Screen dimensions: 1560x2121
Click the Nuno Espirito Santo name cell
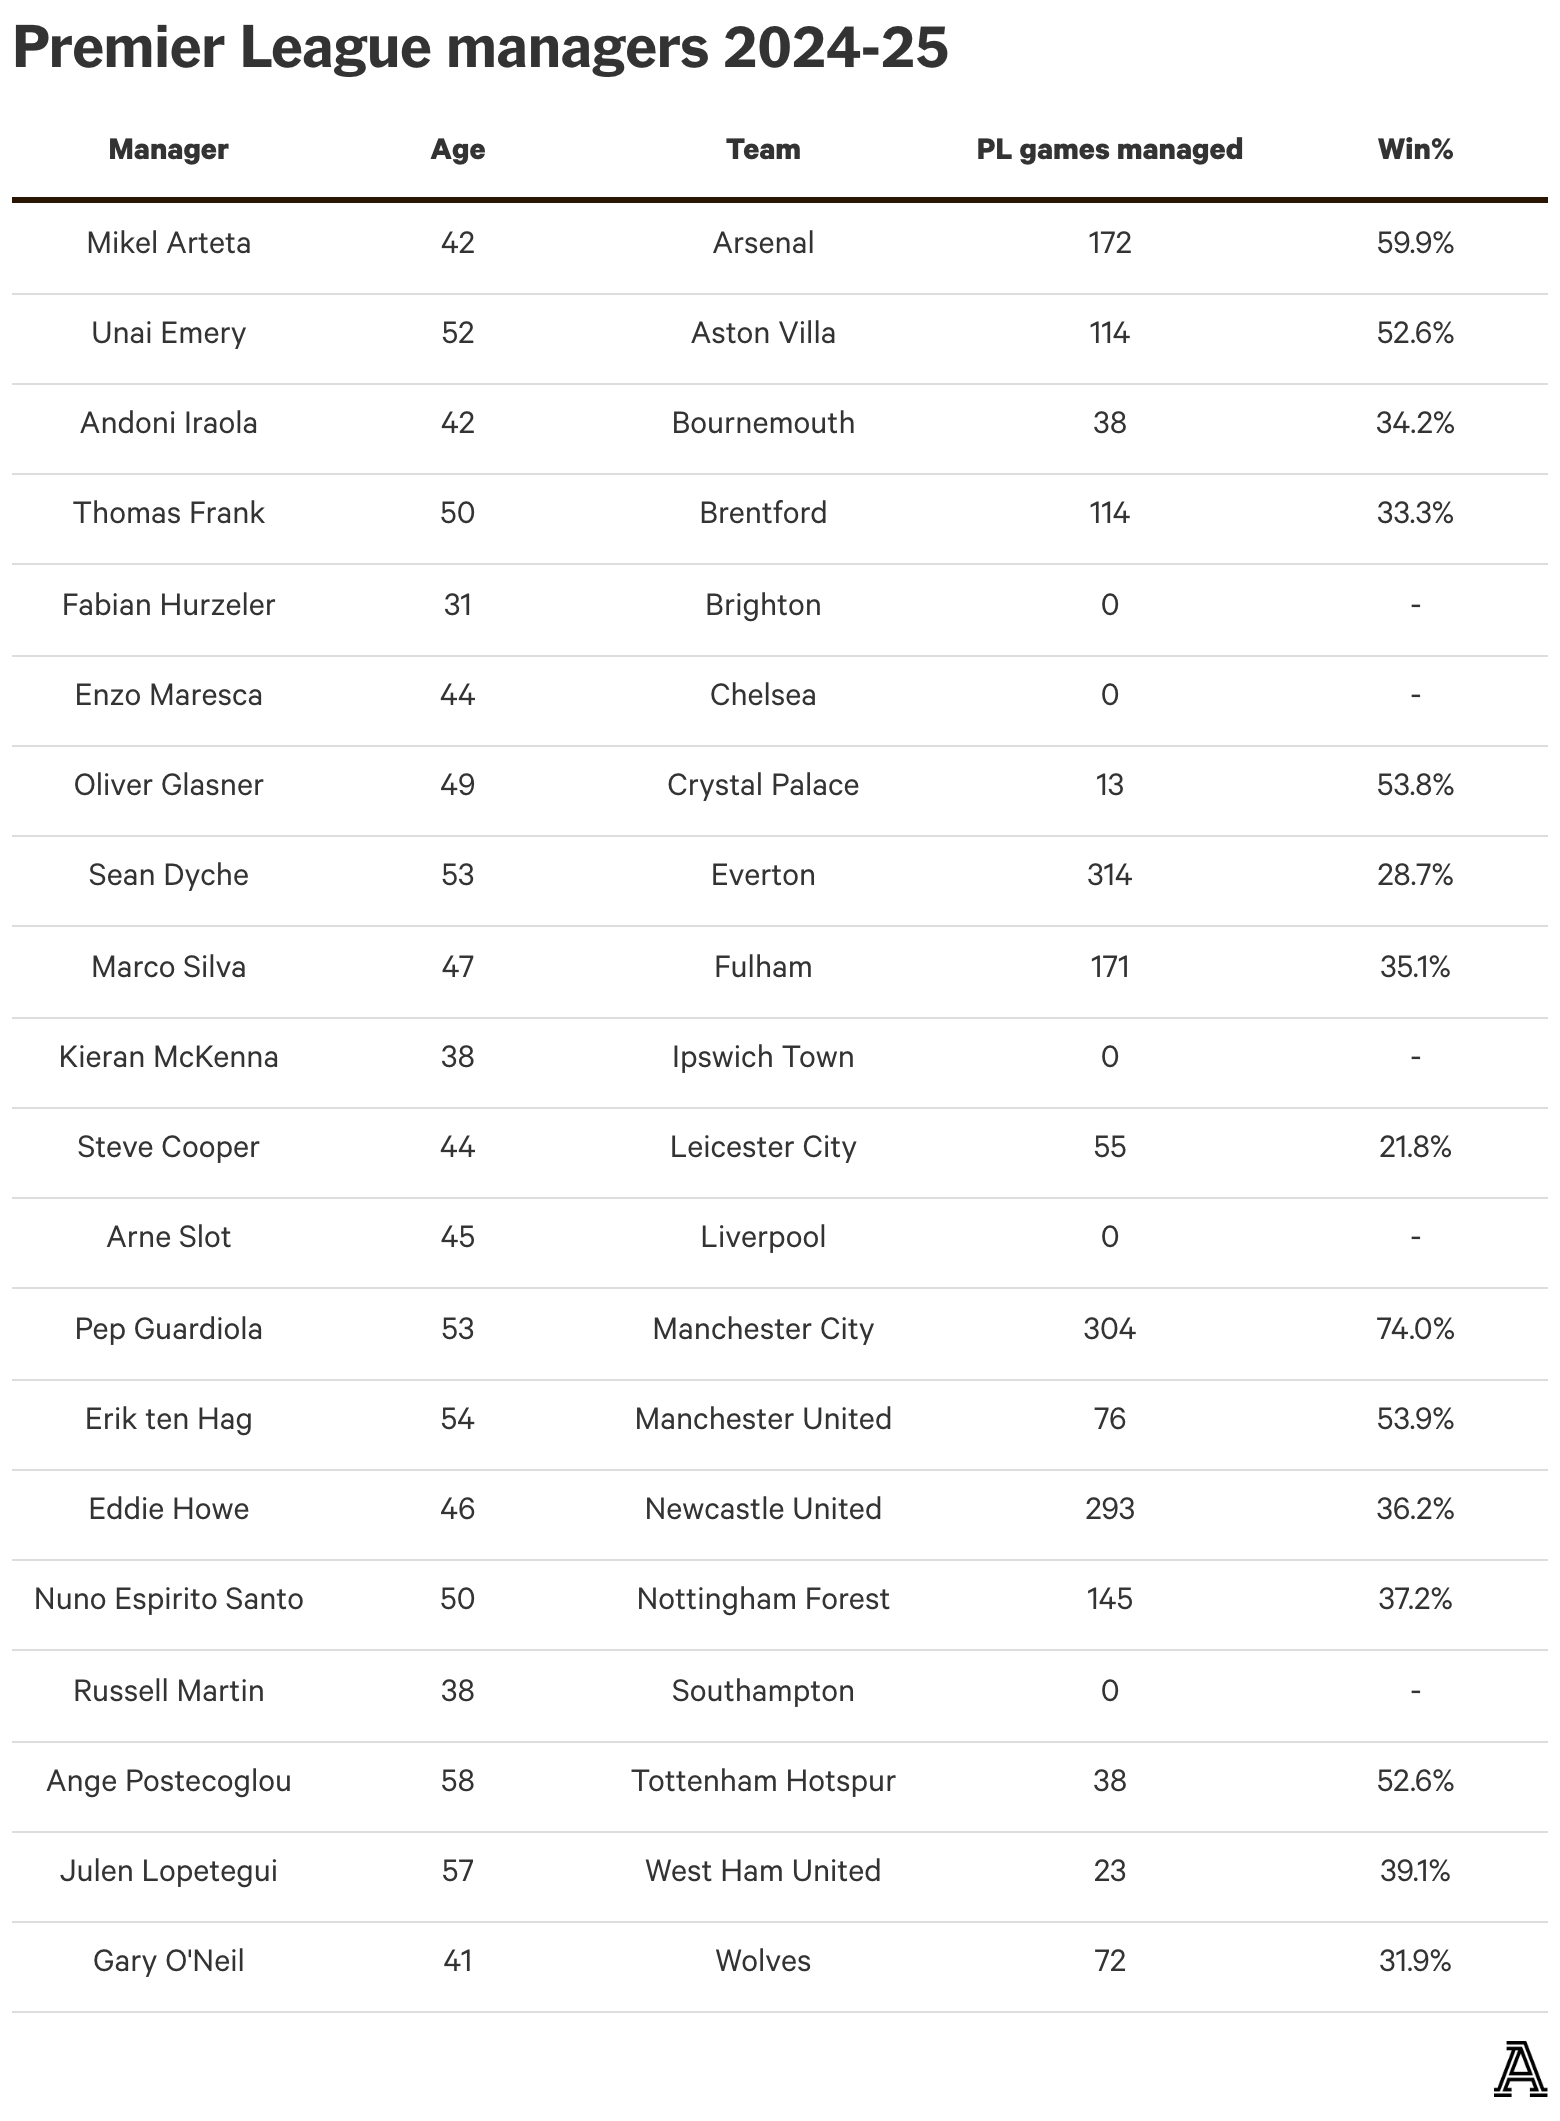[x=168, y=1599]
